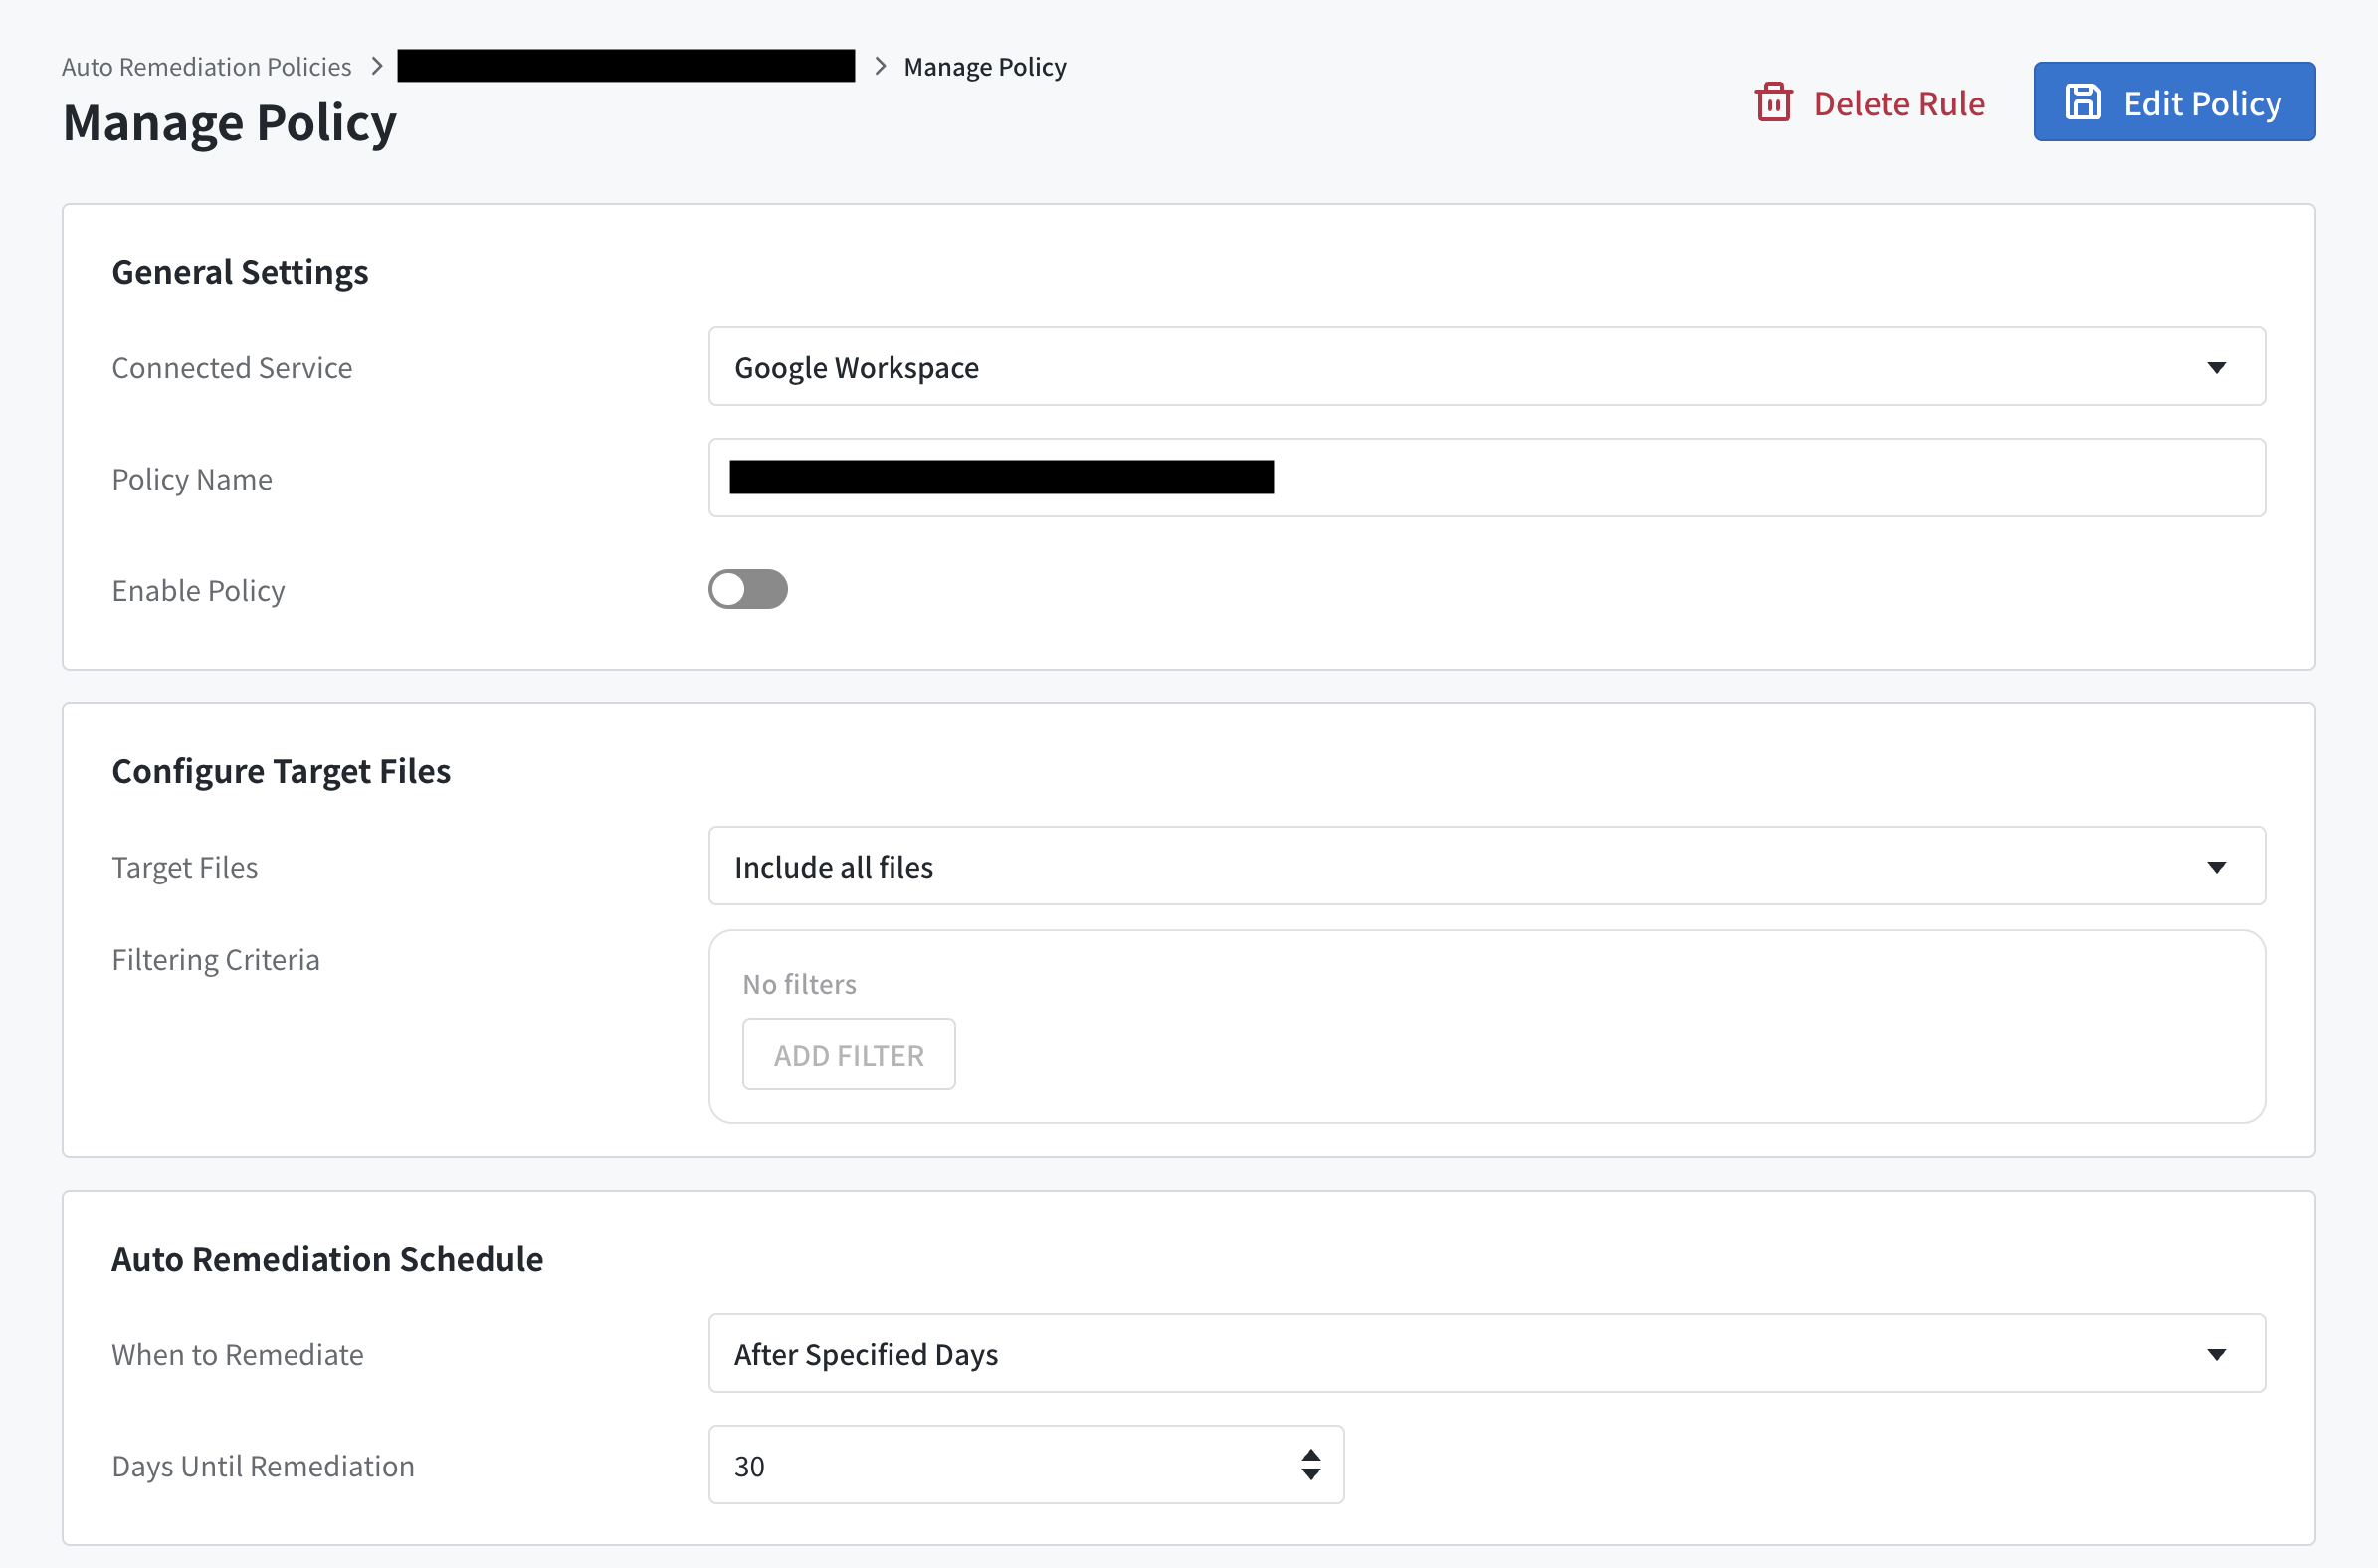
Task: Click the ADD FILTER button
Action: pyautogui.click(x=848, y=1054)
